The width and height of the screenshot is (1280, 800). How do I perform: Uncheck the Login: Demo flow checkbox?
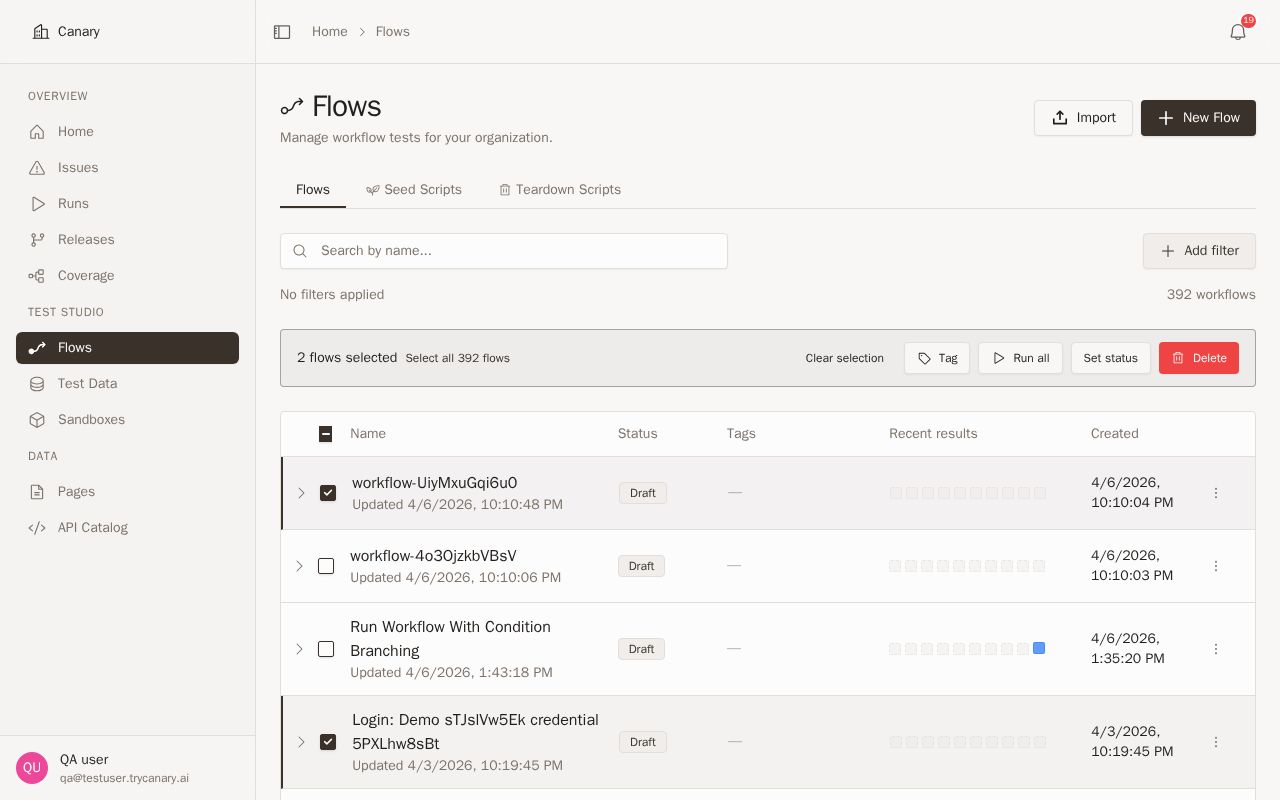pyautogui.click(x=328, y=742)
